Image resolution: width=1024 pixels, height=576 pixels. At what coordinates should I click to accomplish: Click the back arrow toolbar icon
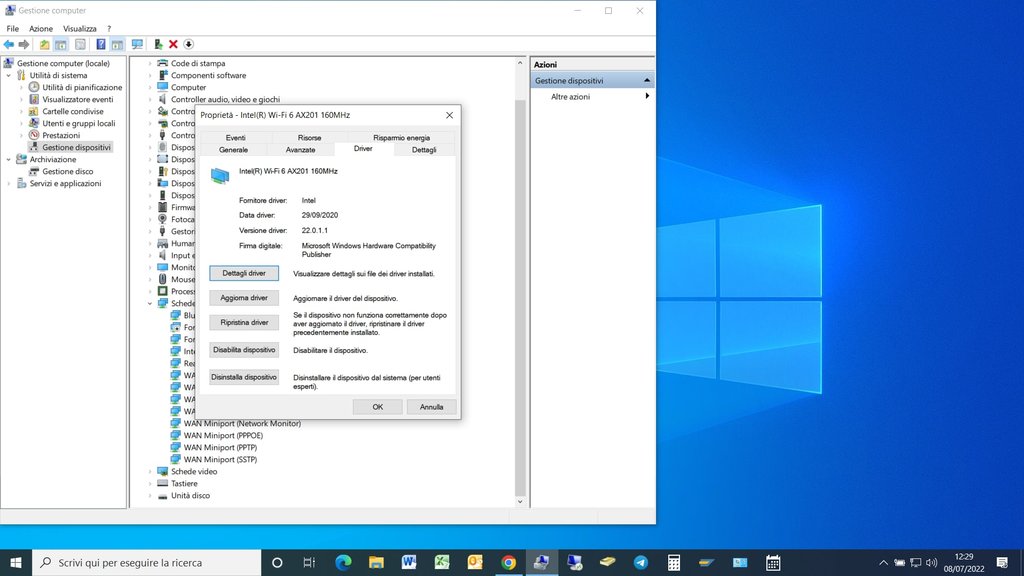tap(8, 44)
